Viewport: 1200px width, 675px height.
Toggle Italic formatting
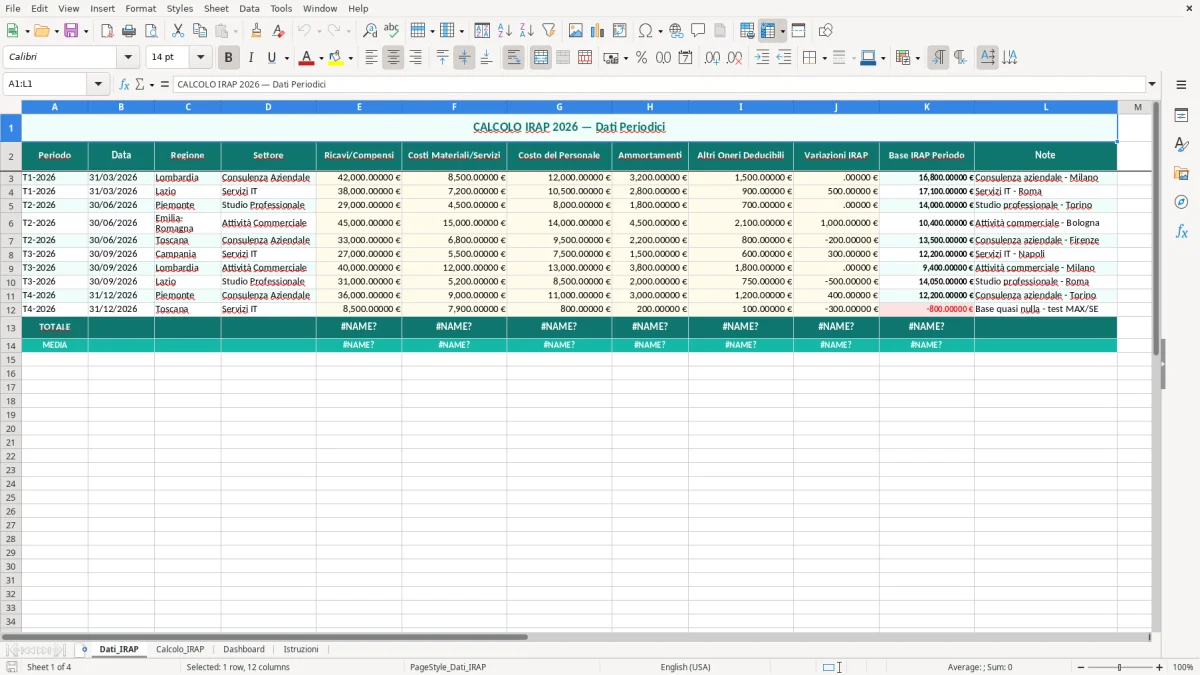251,58
